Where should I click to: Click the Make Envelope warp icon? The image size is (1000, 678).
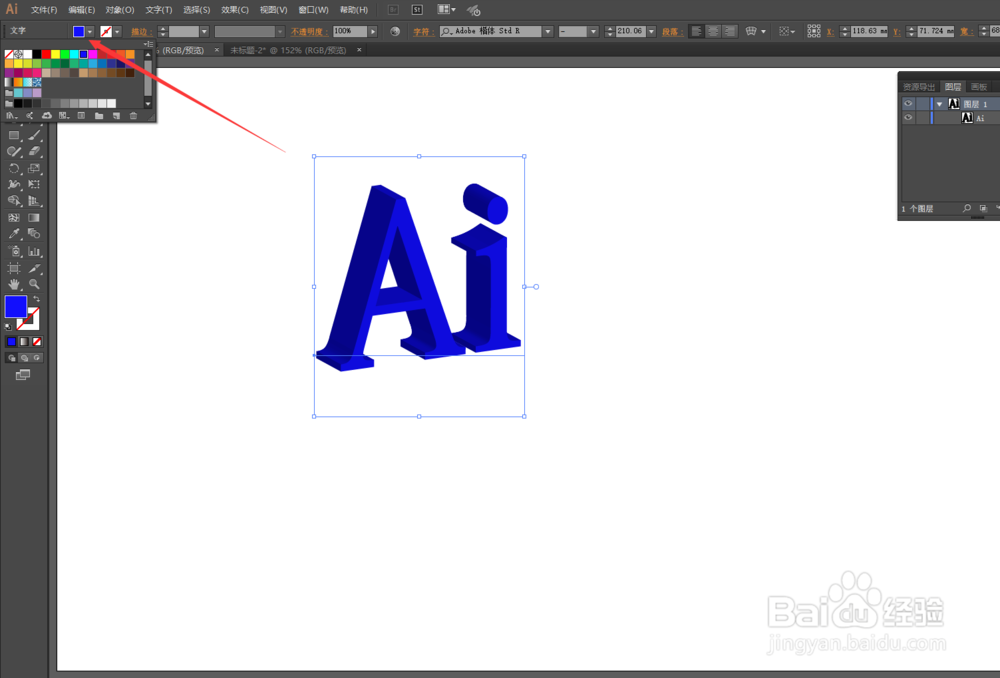pos(751,31)
